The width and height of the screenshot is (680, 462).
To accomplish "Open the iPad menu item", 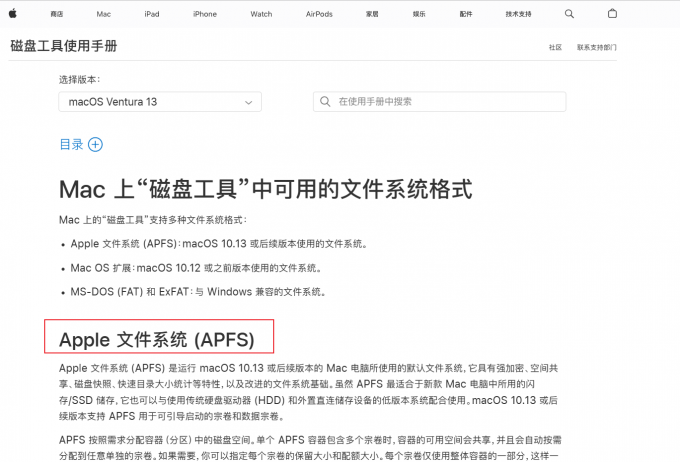I will click(152, 14).
